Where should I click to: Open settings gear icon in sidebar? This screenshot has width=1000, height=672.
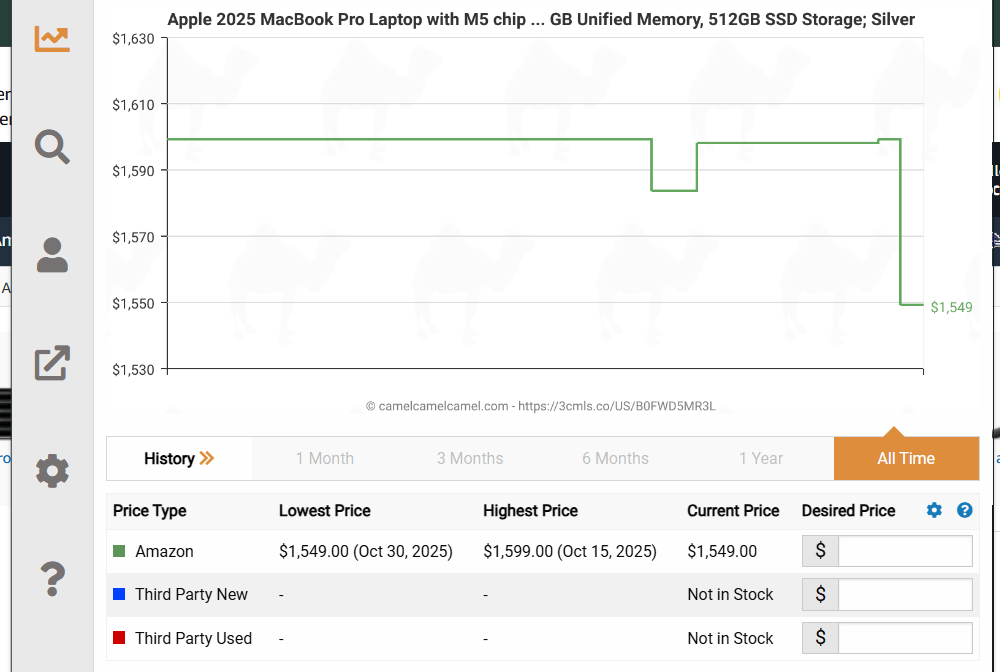click(x=52, y=470)
